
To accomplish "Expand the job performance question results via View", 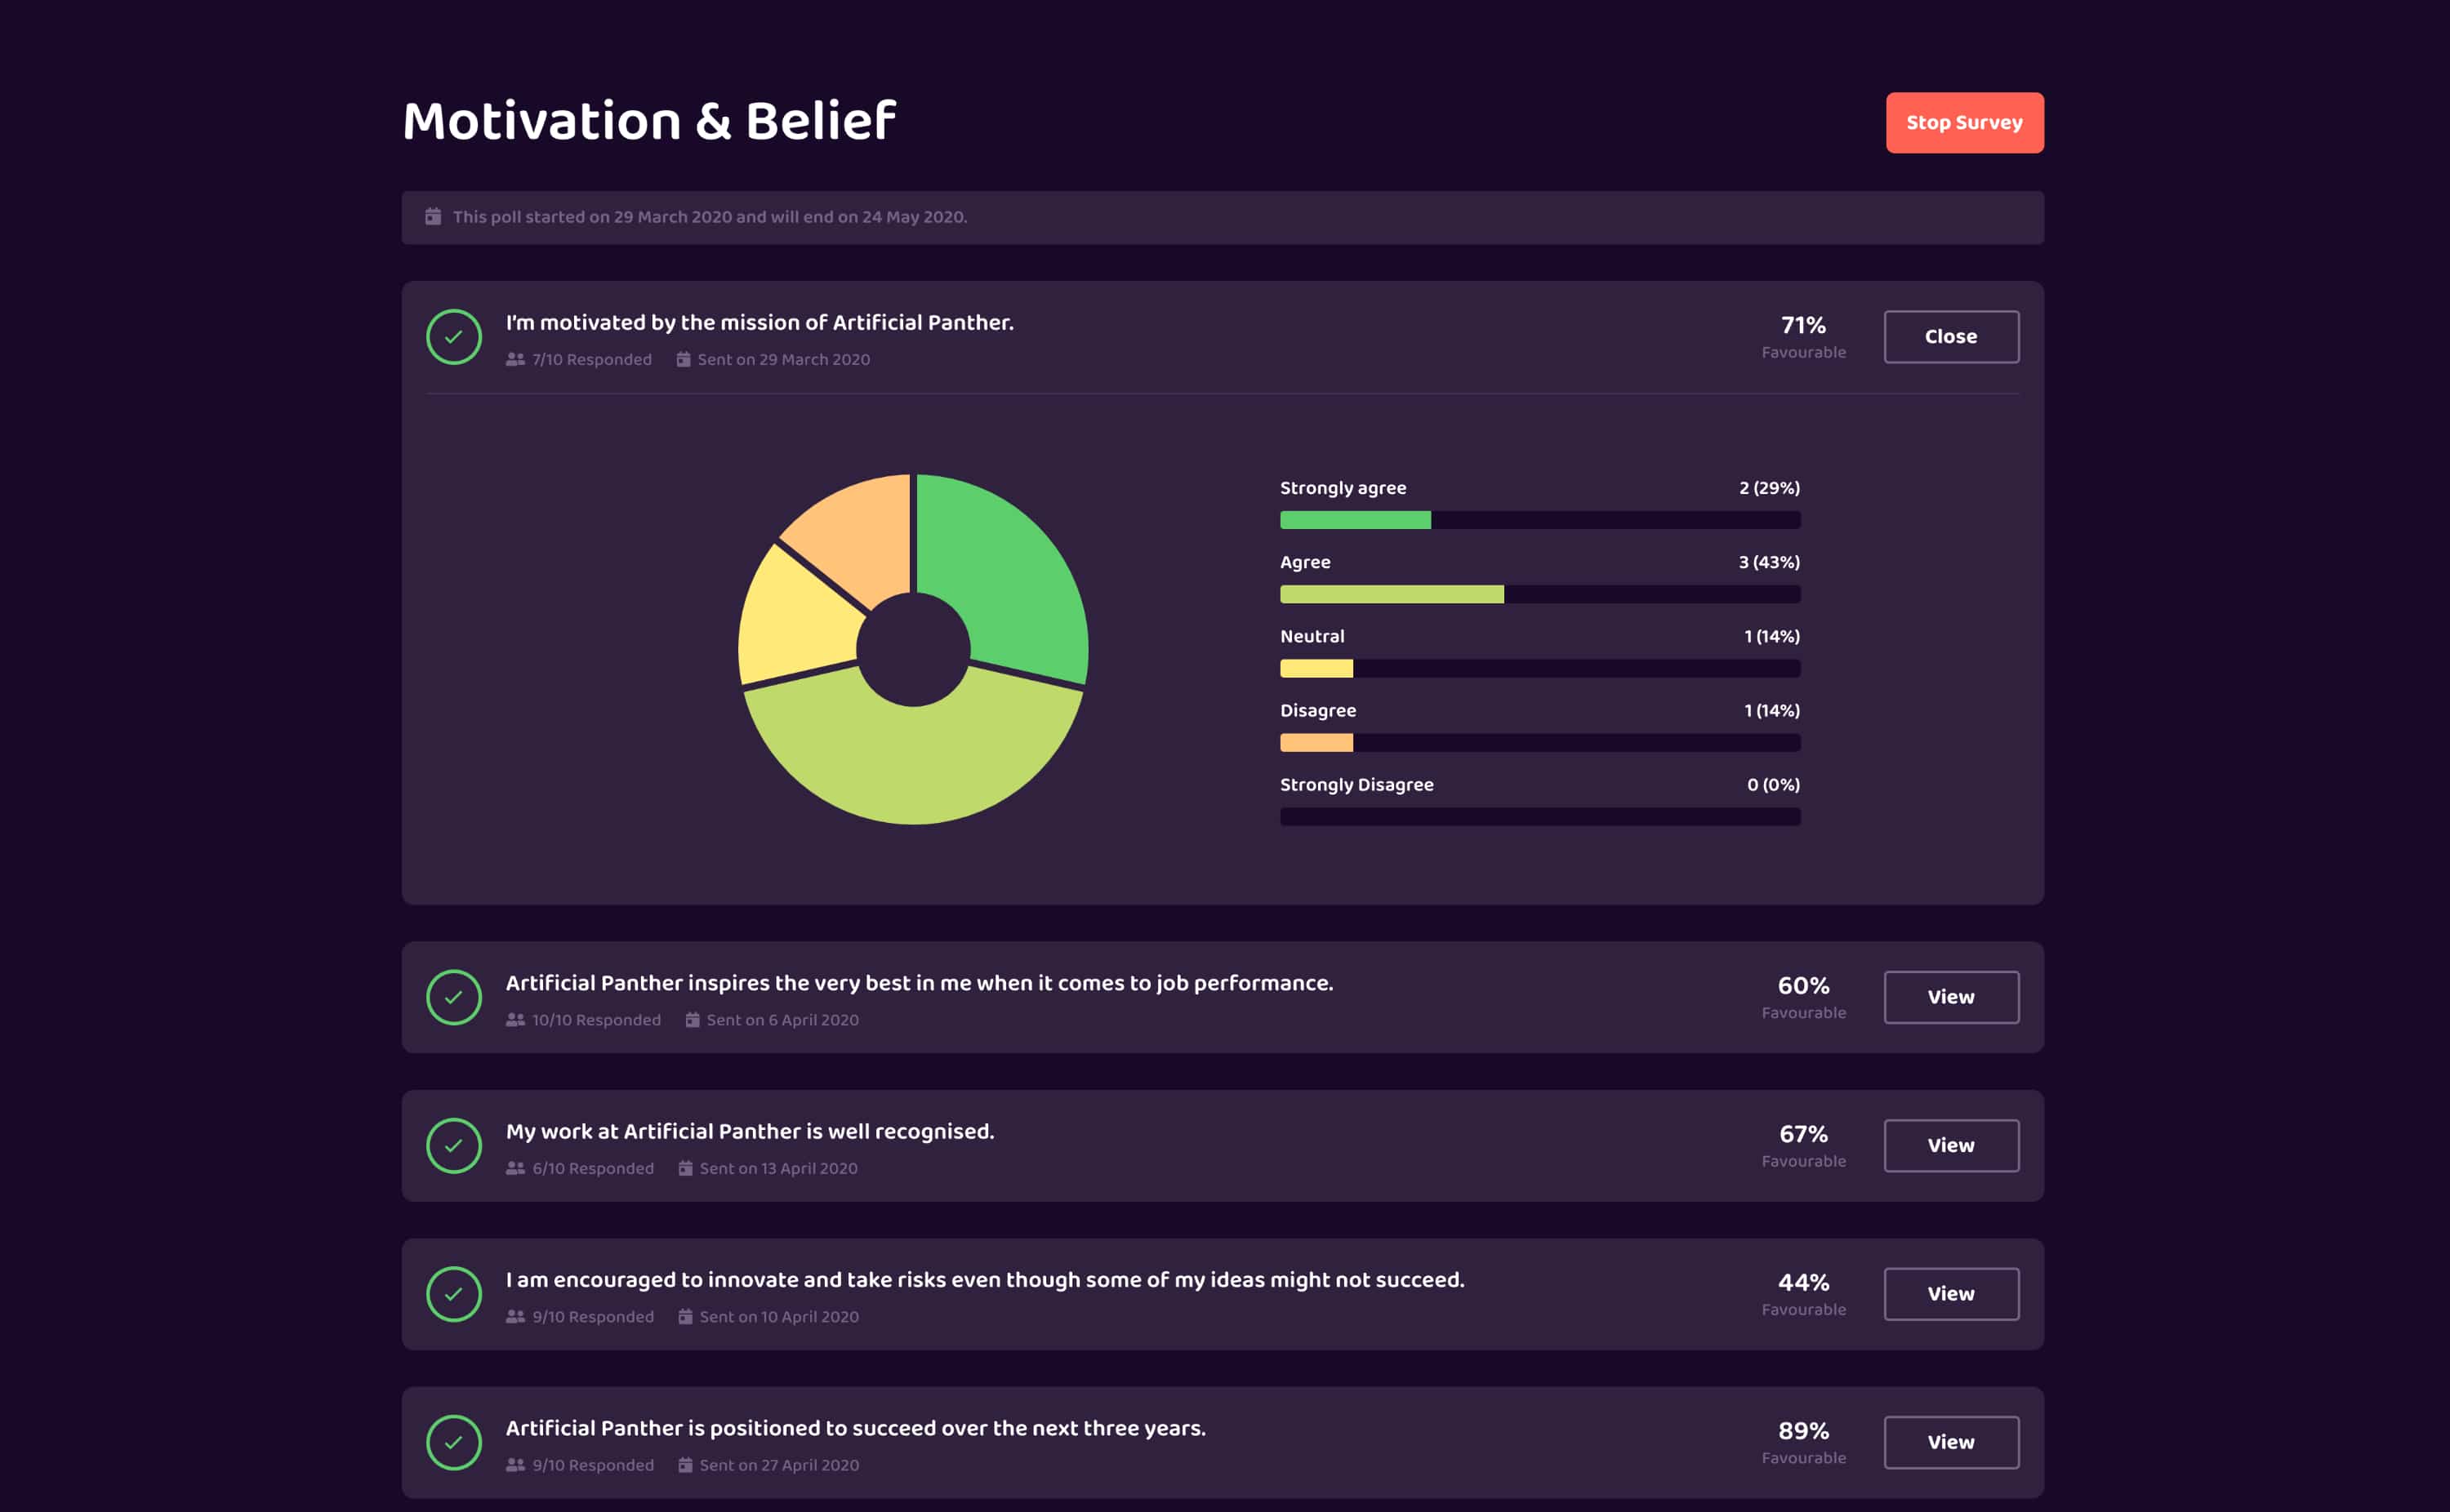I will pyautogui.click(x=1951, y=997).
